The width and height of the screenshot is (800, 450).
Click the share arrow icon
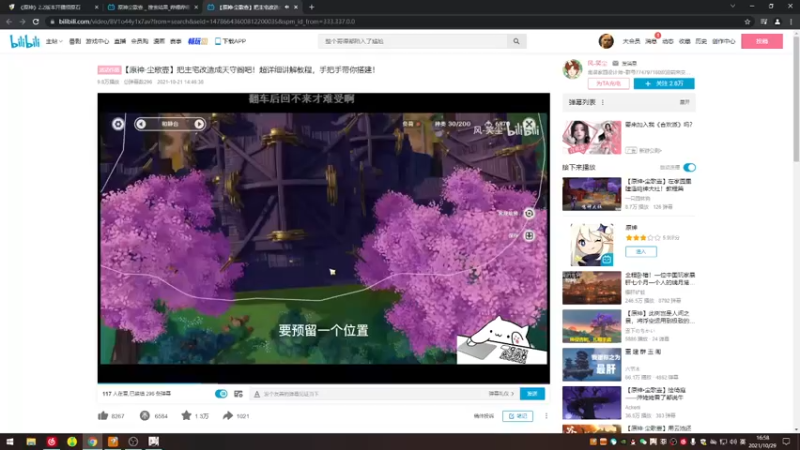point(228,416)
